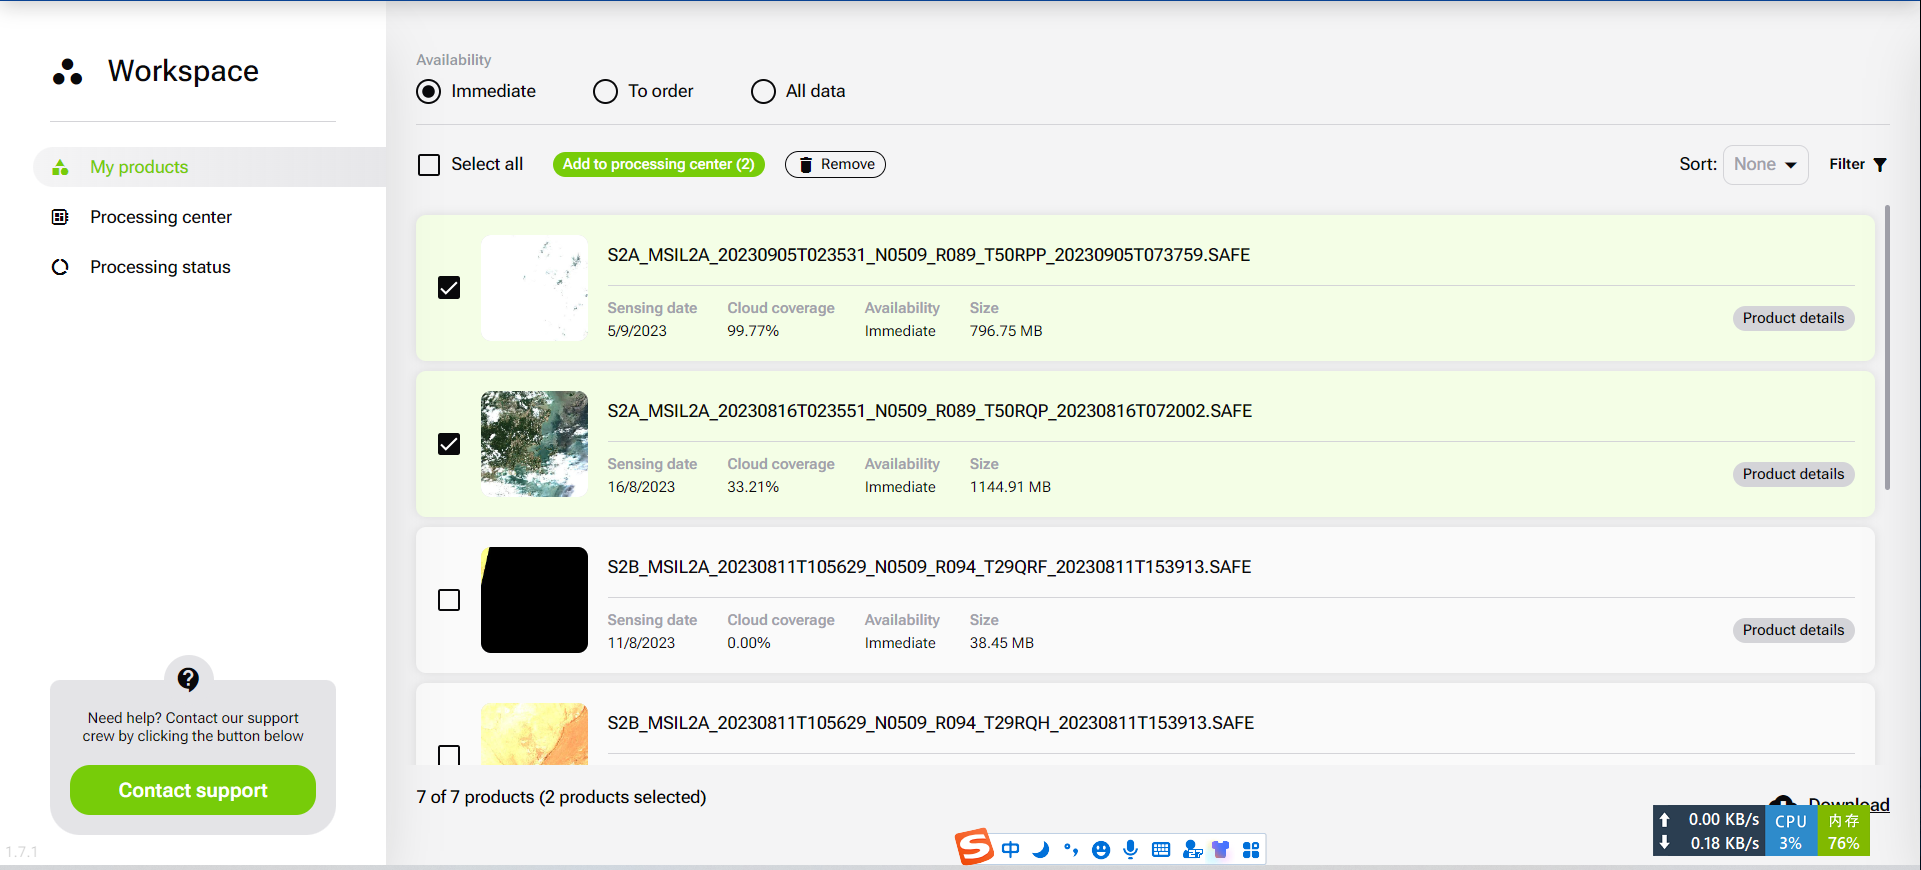Click the help question mark icon

[188, 679]
